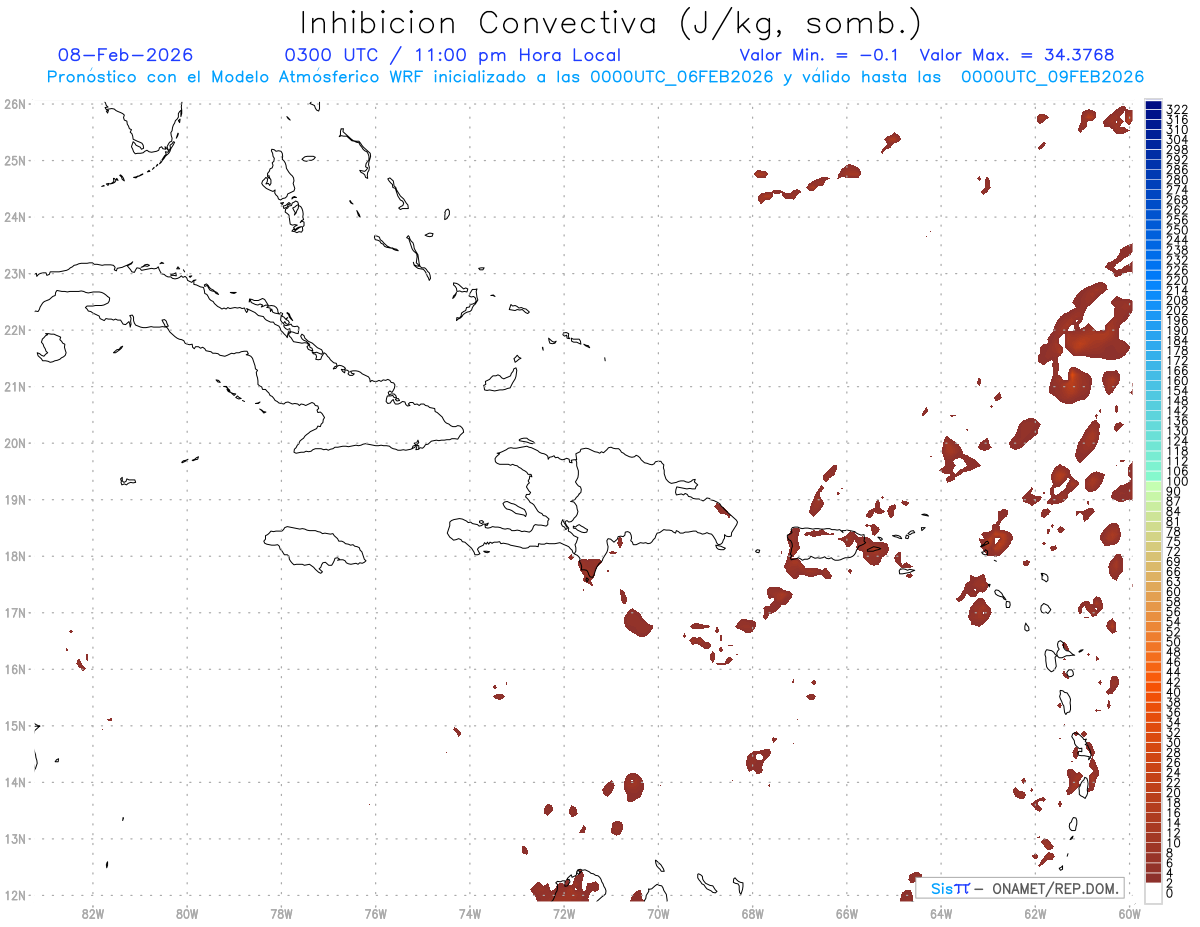Click longitude label '62W'
Viewport: 1200px width, 927px height.
1035,912
